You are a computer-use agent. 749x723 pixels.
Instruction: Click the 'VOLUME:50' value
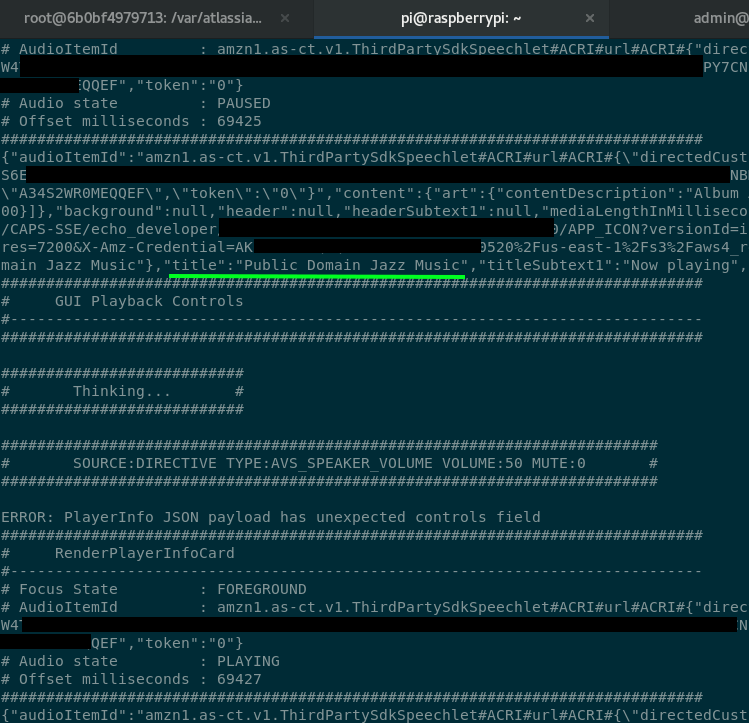pos(482,463)
